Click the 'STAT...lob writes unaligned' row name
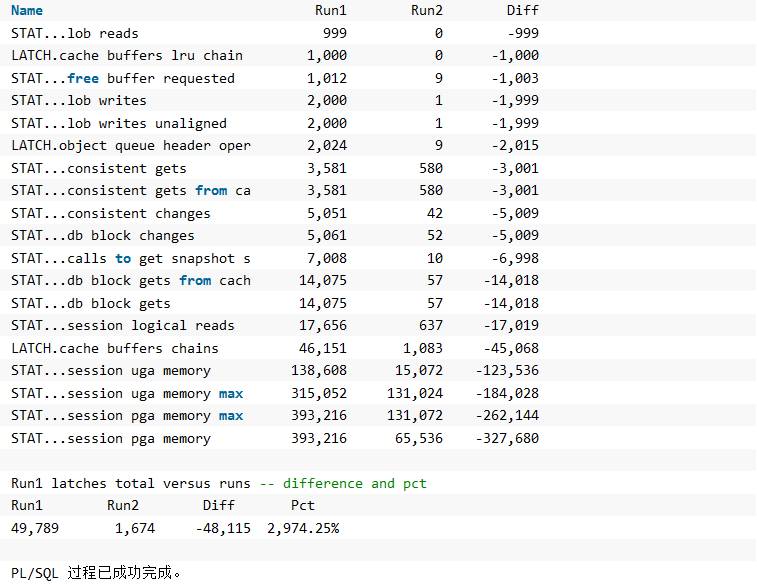757x584 pixels. click(119, 124)
